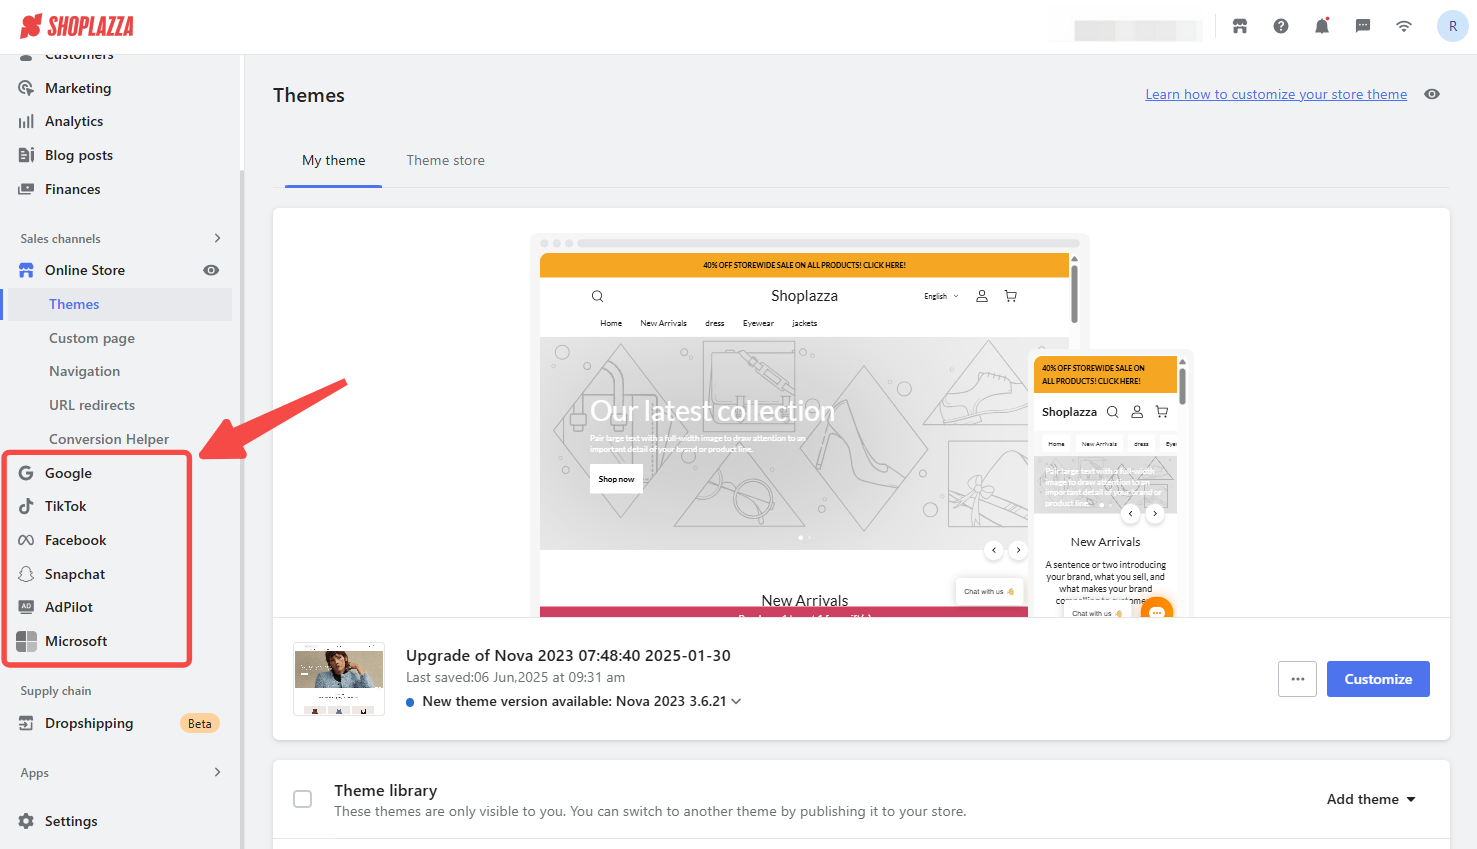Click cart icon in desktop theme preview
The width and height of the screenshot is (1477, 849).
point(1011,296)
